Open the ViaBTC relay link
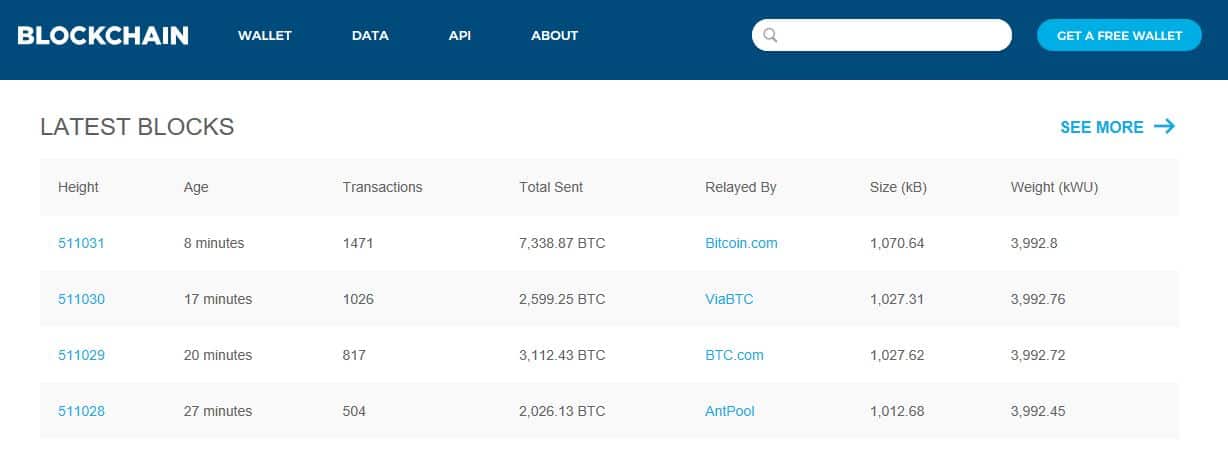 pos(729,299)
